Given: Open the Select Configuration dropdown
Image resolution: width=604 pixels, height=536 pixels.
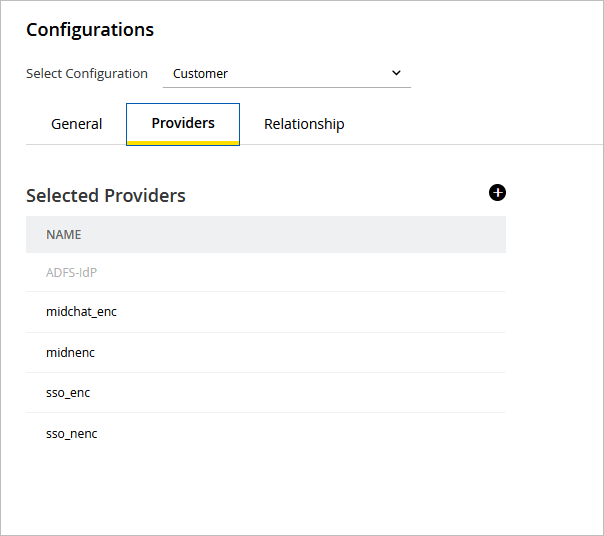Looking at the screenshot, I should (287, 73).
